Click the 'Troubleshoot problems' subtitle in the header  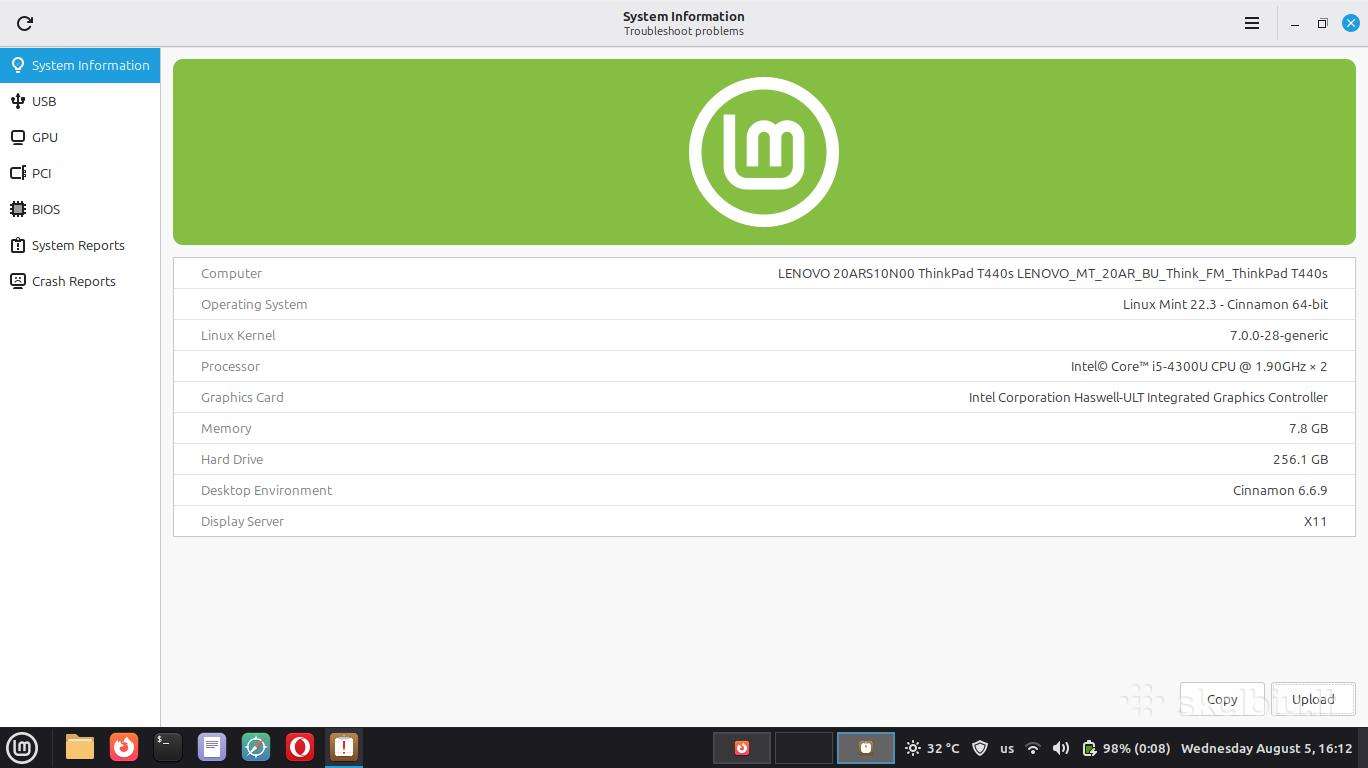coord(684,31)
